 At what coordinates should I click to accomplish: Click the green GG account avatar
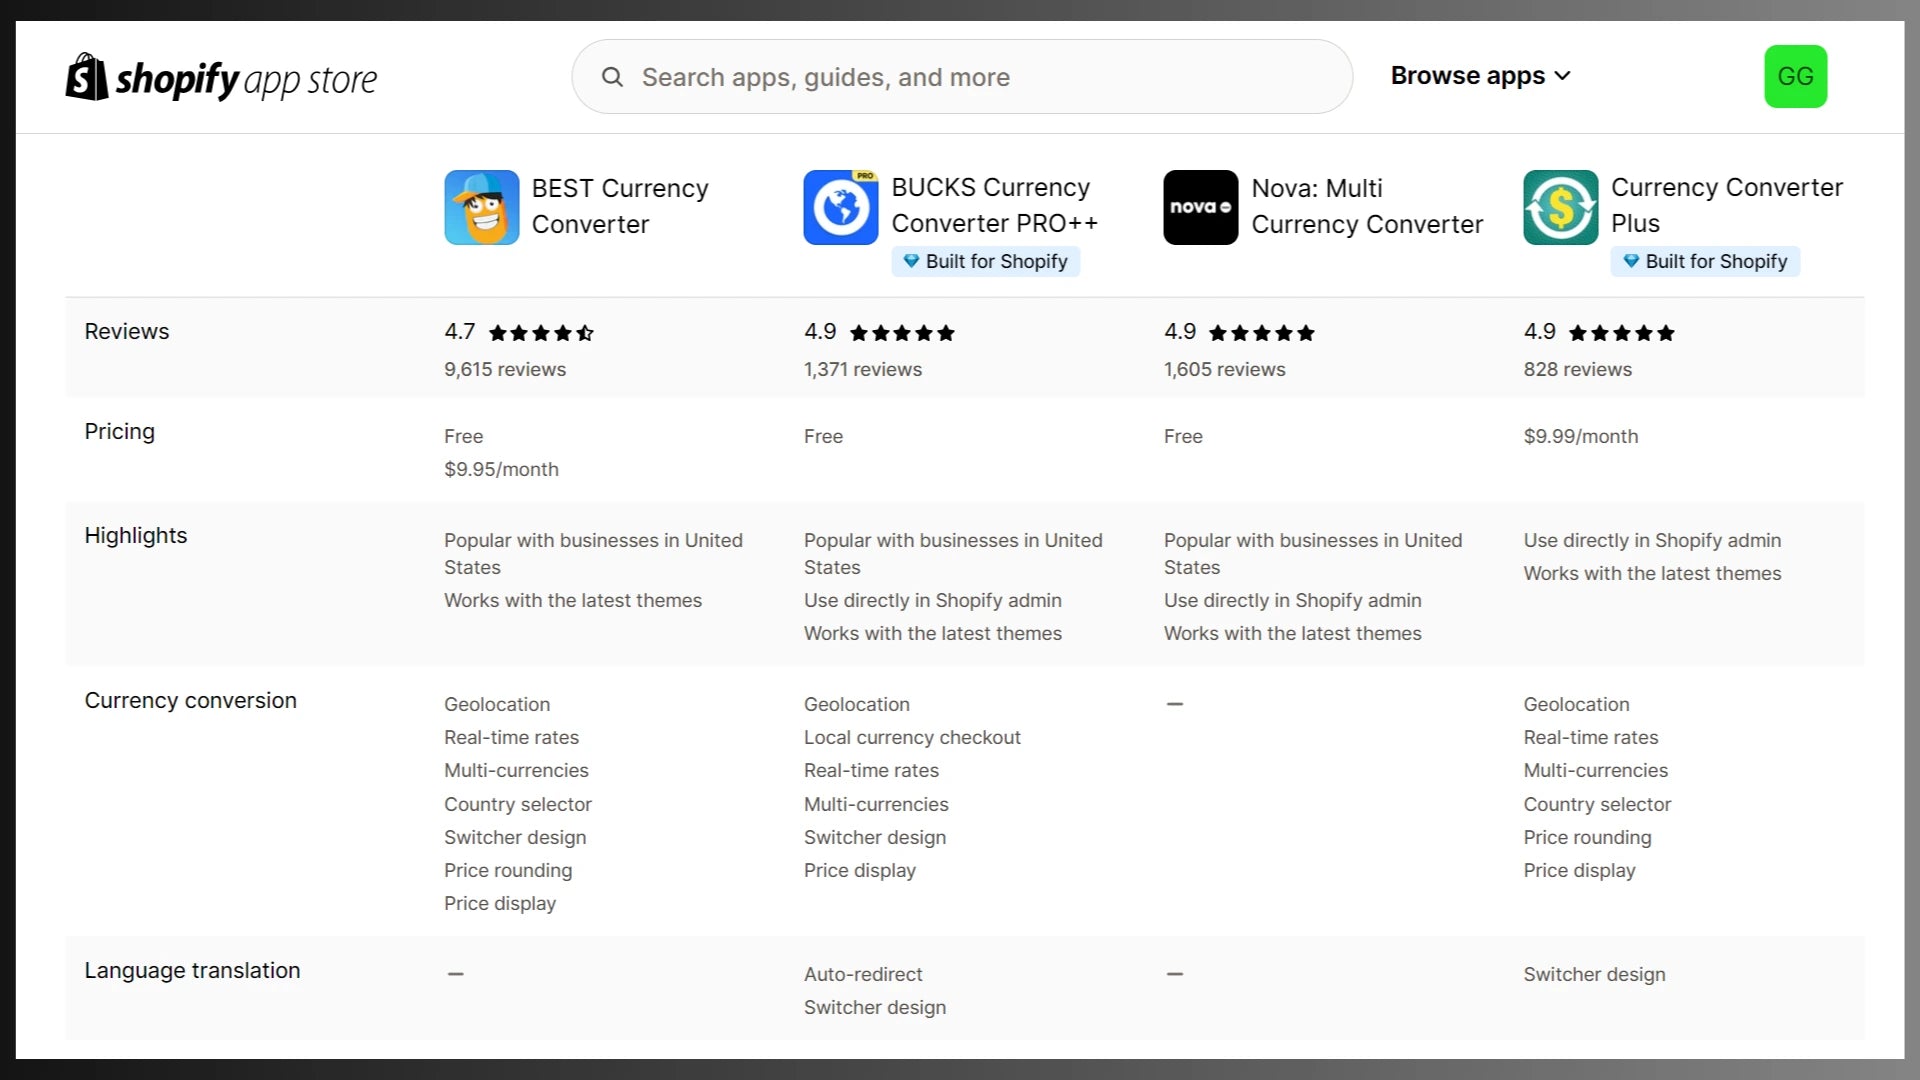1795,77
